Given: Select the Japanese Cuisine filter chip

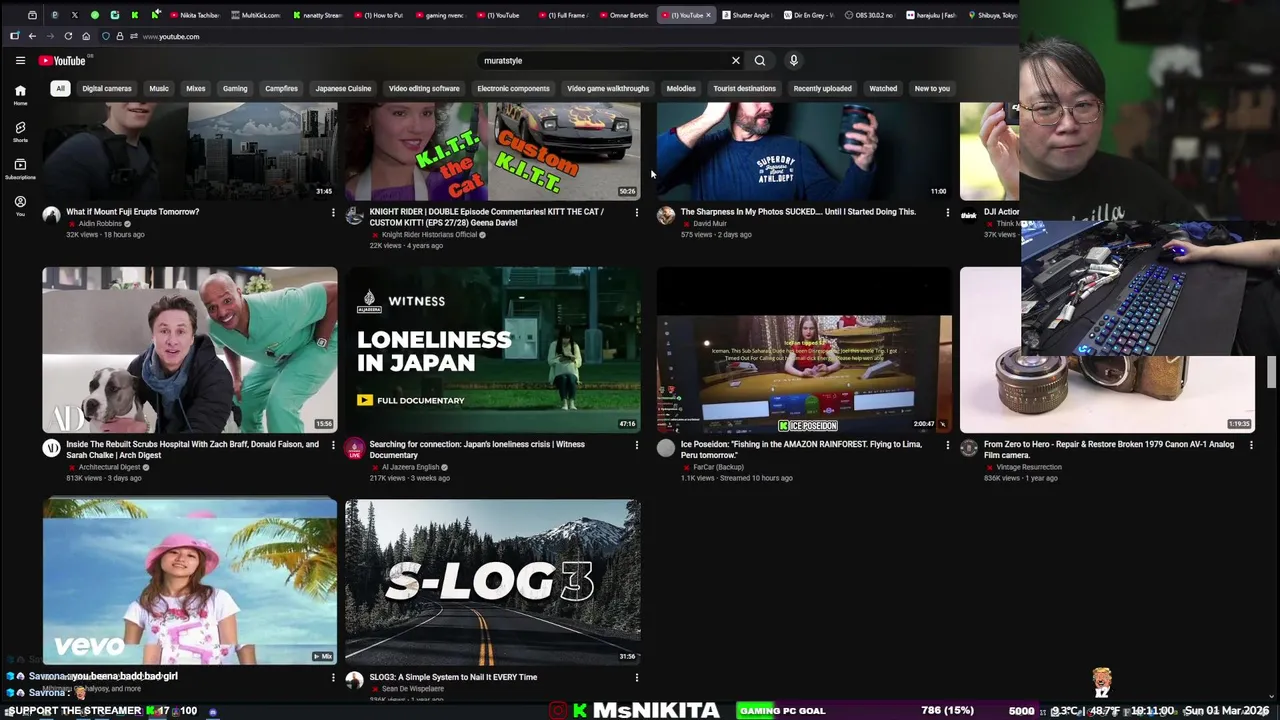Looking at the screenshot, I should coord(343,88).
